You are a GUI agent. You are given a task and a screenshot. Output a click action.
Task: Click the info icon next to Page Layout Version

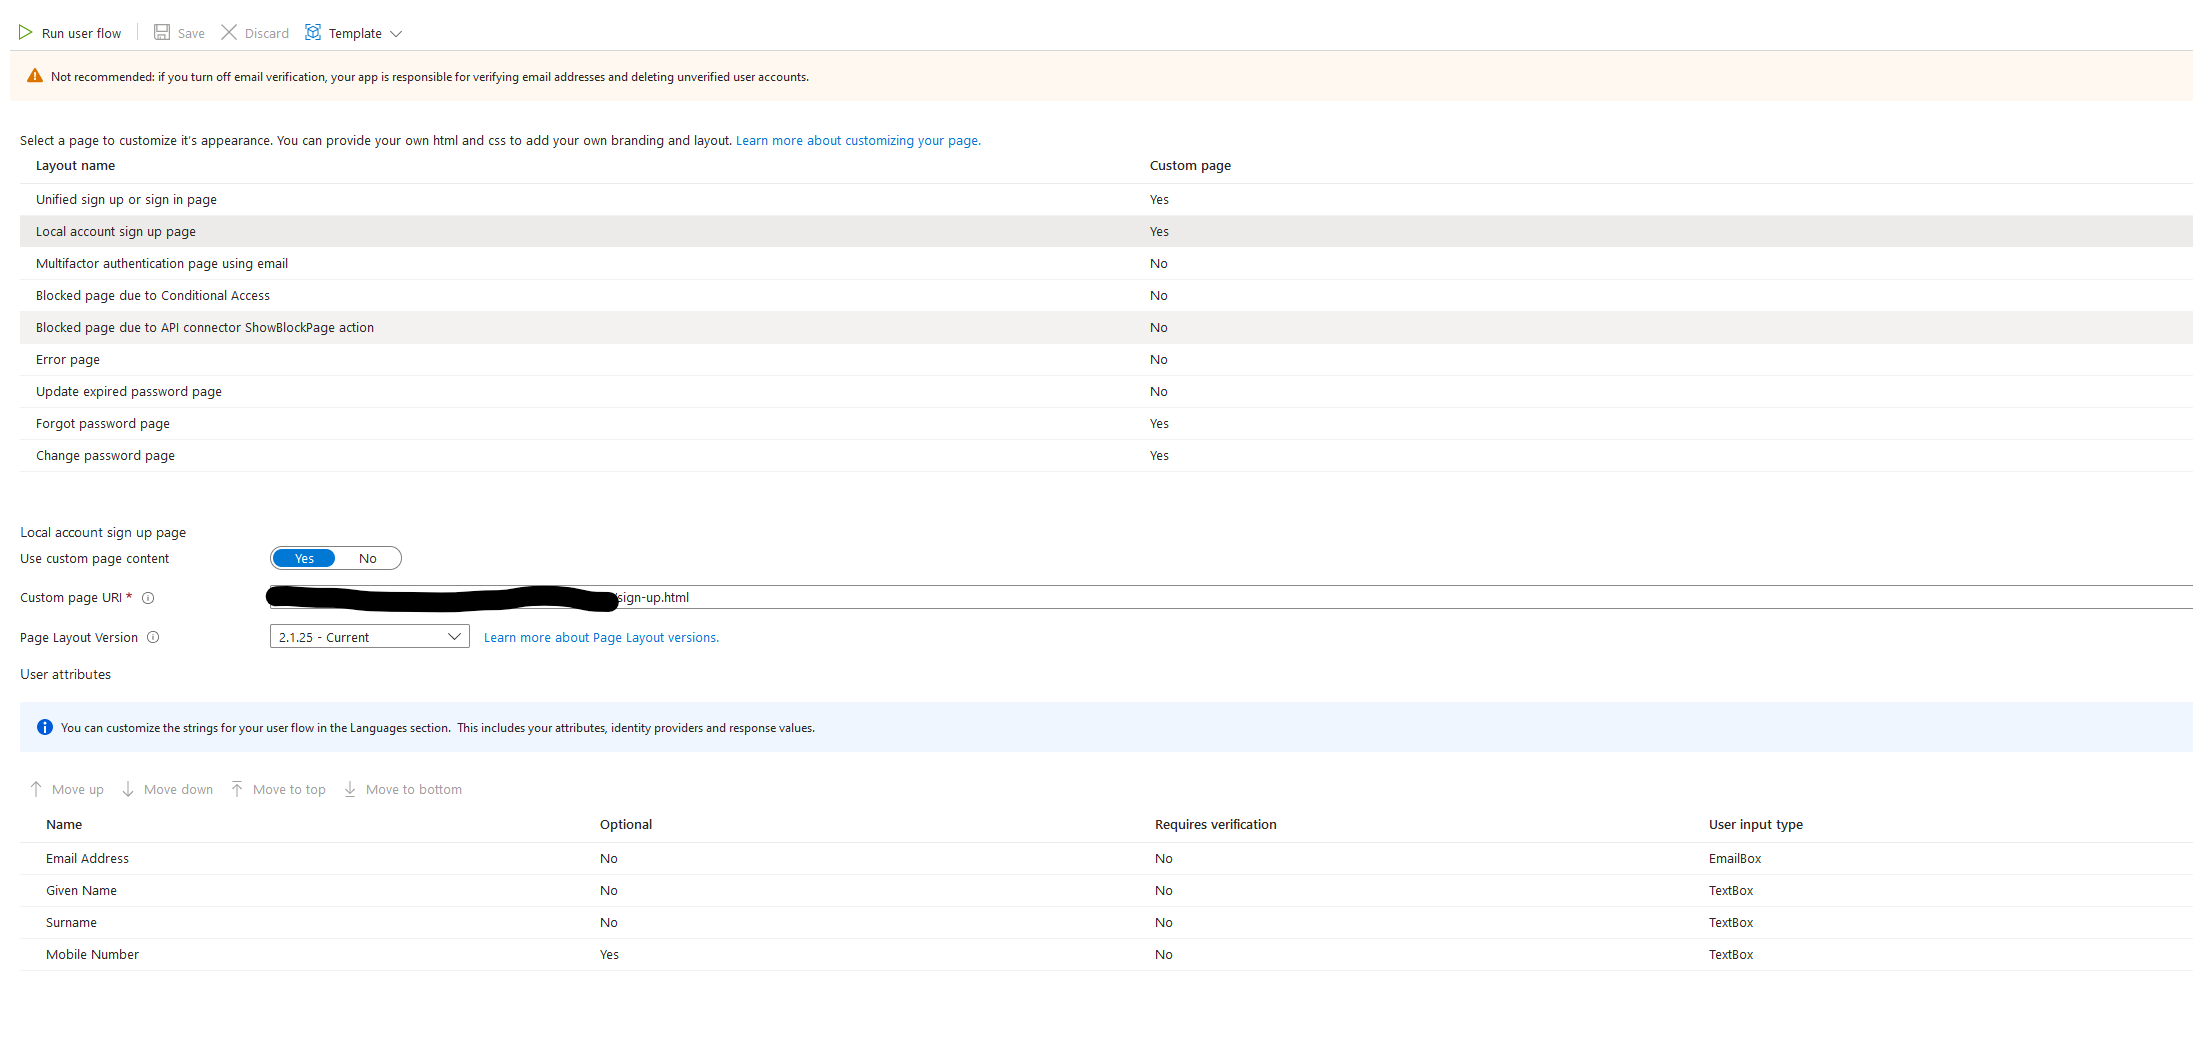coord(153,637)
